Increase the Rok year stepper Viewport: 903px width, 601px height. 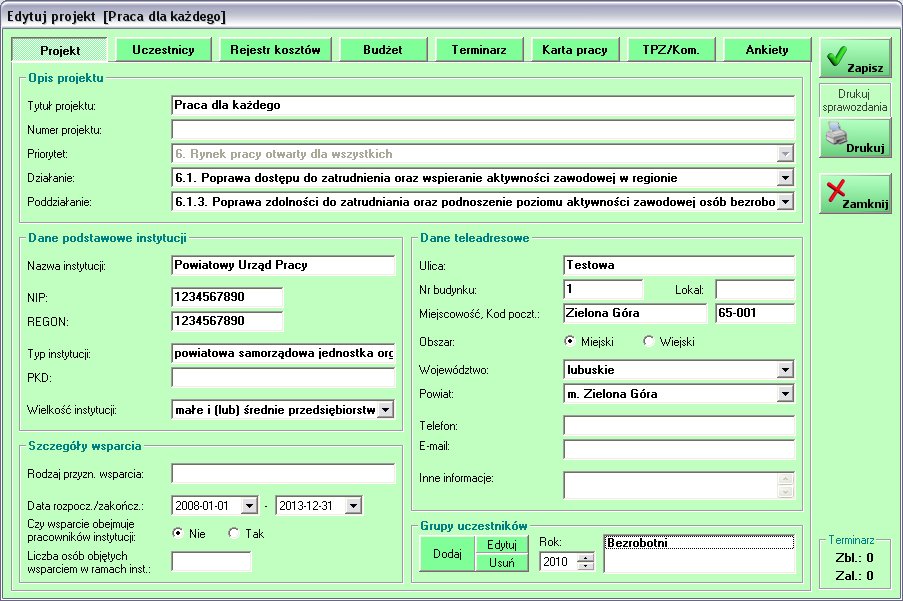(586, 557)
